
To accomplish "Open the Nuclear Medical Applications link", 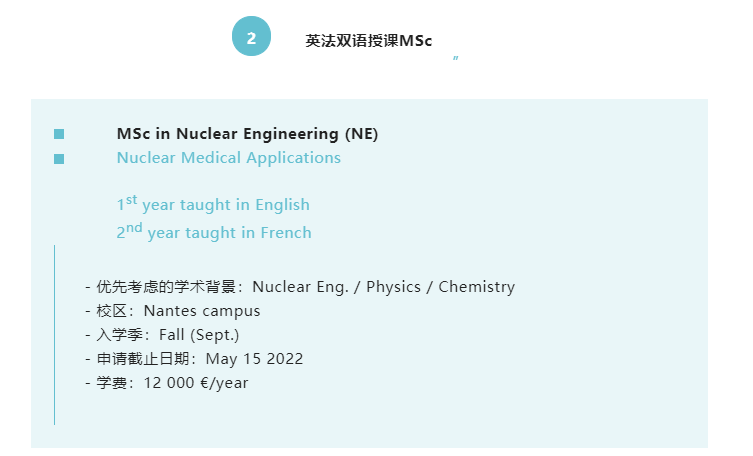I will tap(229, 158).
